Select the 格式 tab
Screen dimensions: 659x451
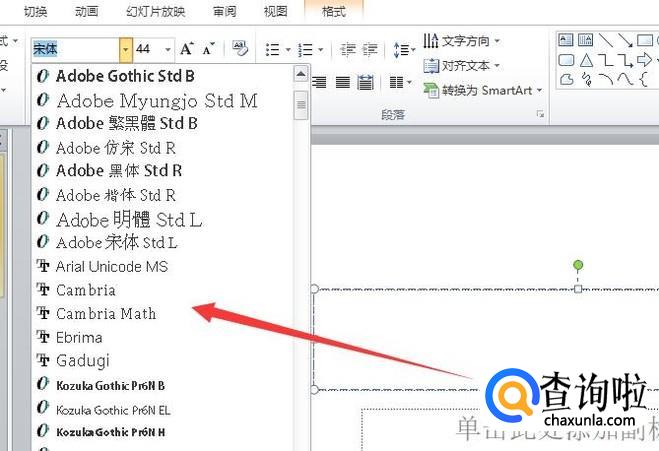(x=334, y=11)
